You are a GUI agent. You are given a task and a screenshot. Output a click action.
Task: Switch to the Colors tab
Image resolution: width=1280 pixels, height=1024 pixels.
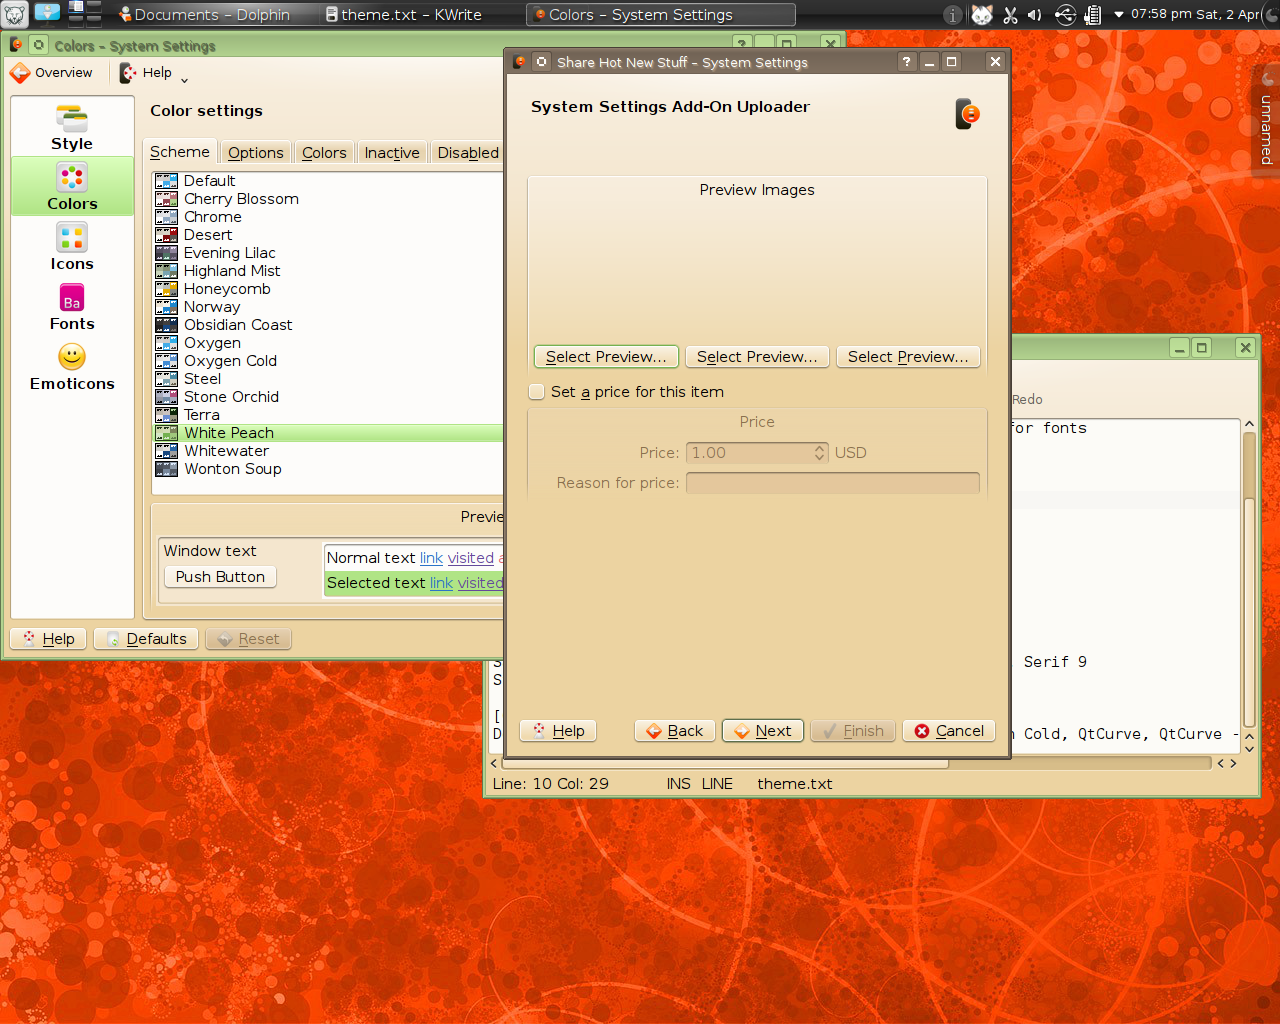(324, 153)
